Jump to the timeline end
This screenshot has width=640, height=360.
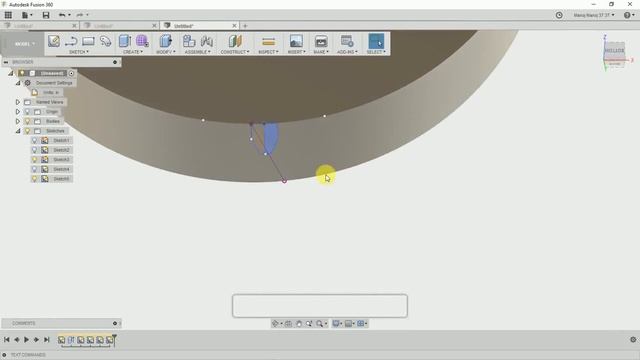click(x=47, y=340)
